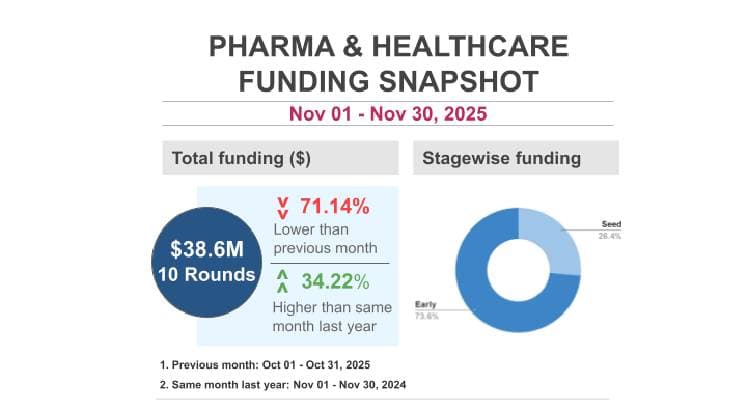Click the Previous month footnote
Screen dimensions: 750x400
(272, 364)
